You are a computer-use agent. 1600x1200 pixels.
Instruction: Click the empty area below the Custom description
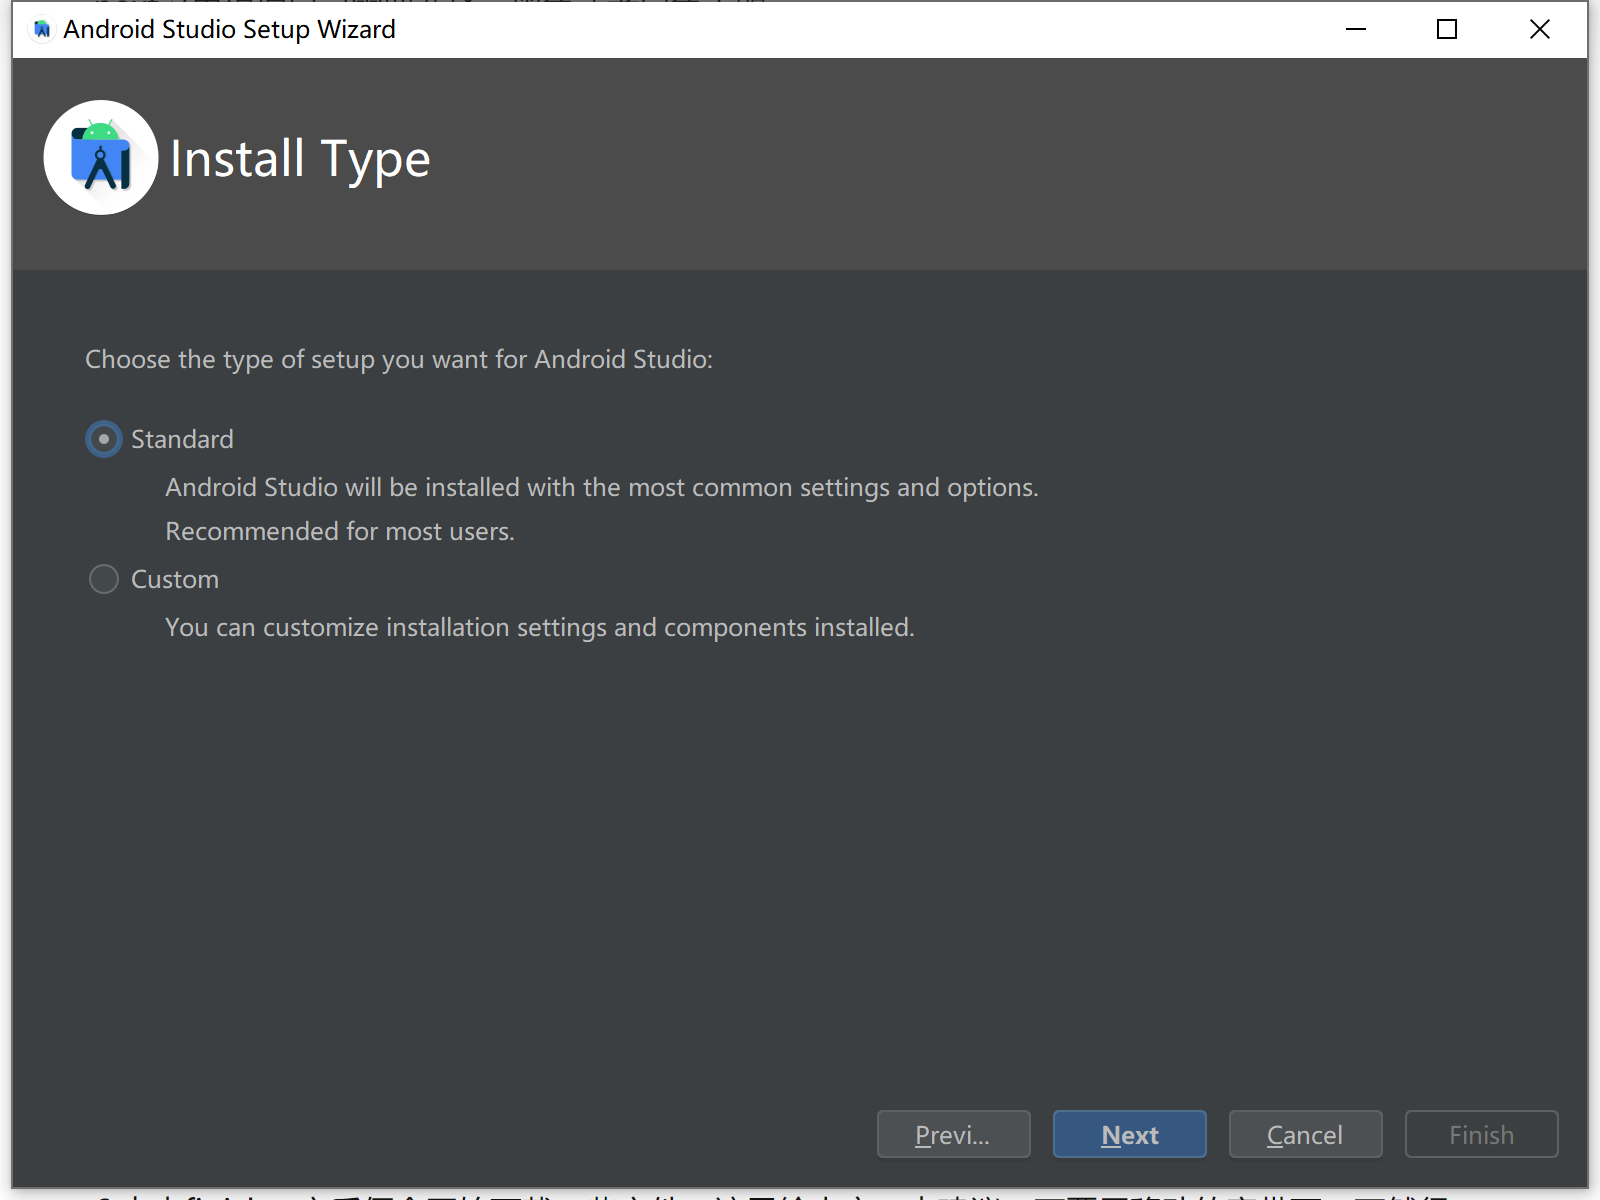pos(700,850)
